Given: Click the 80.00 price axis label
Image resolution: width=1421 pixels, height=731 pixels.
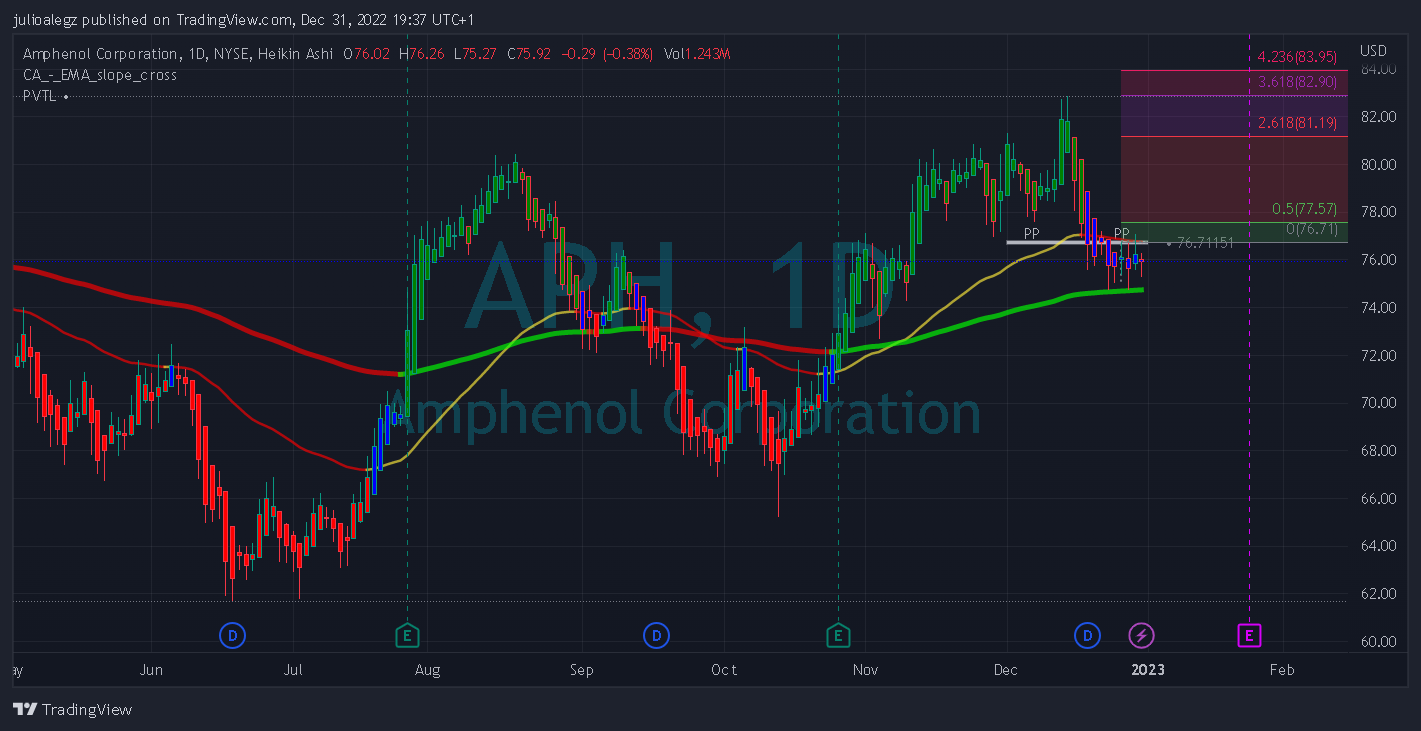Looking at the screenshot, I should coord(1377,164).
